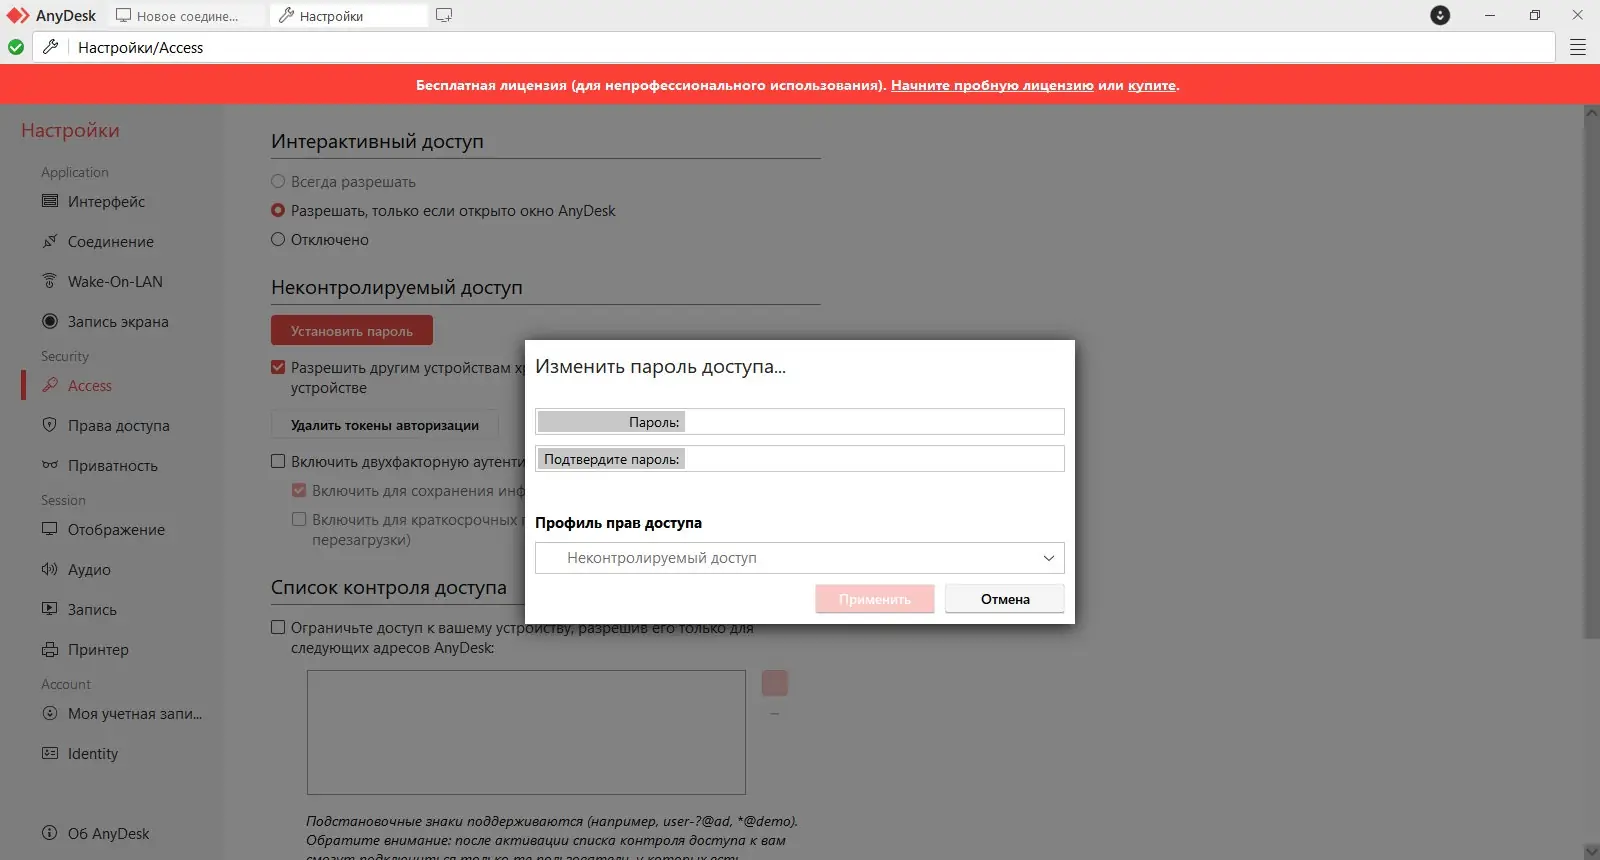
Task: Open Wake-On-LAN settings section
Action: (x=115, y=281)
